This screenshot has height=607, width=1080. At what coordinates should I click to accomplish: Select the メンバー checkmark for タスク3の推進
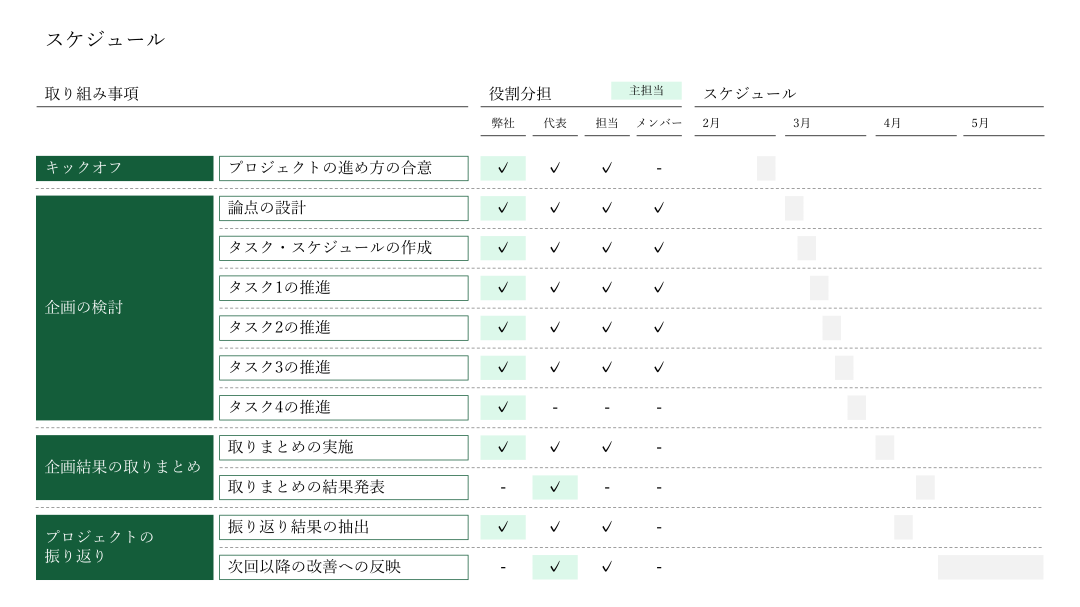(658, 368)
